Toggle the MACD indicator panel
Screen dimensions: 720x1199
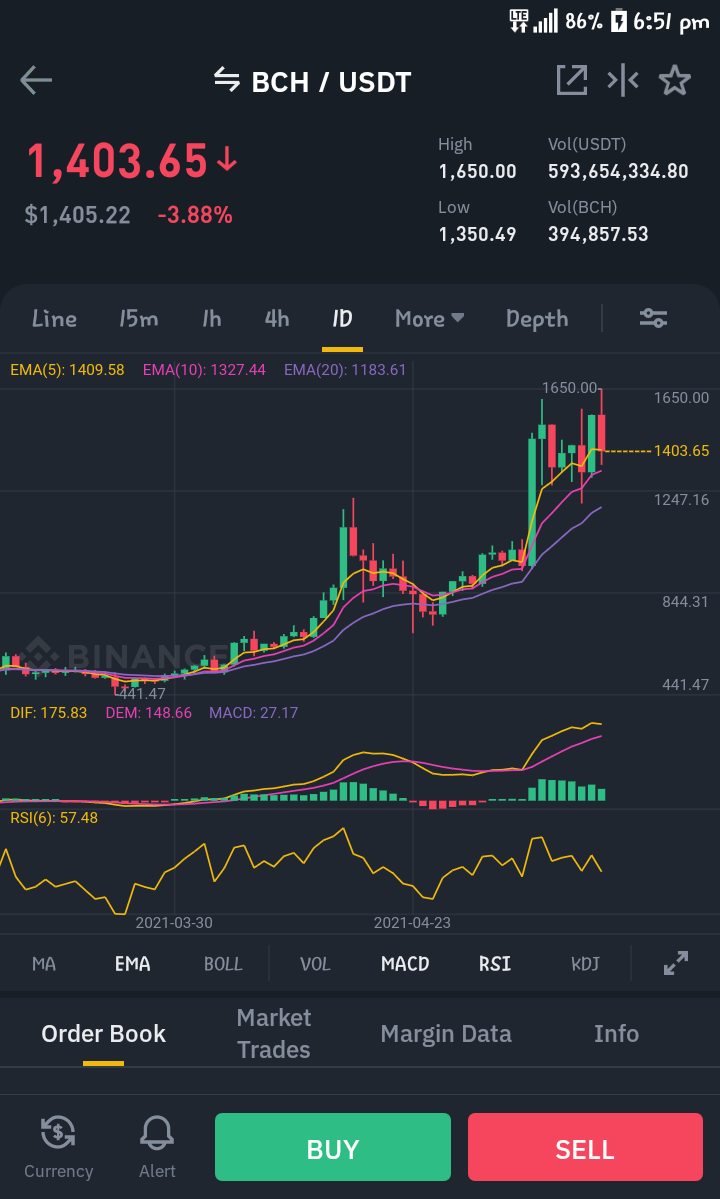click(405, 964)
